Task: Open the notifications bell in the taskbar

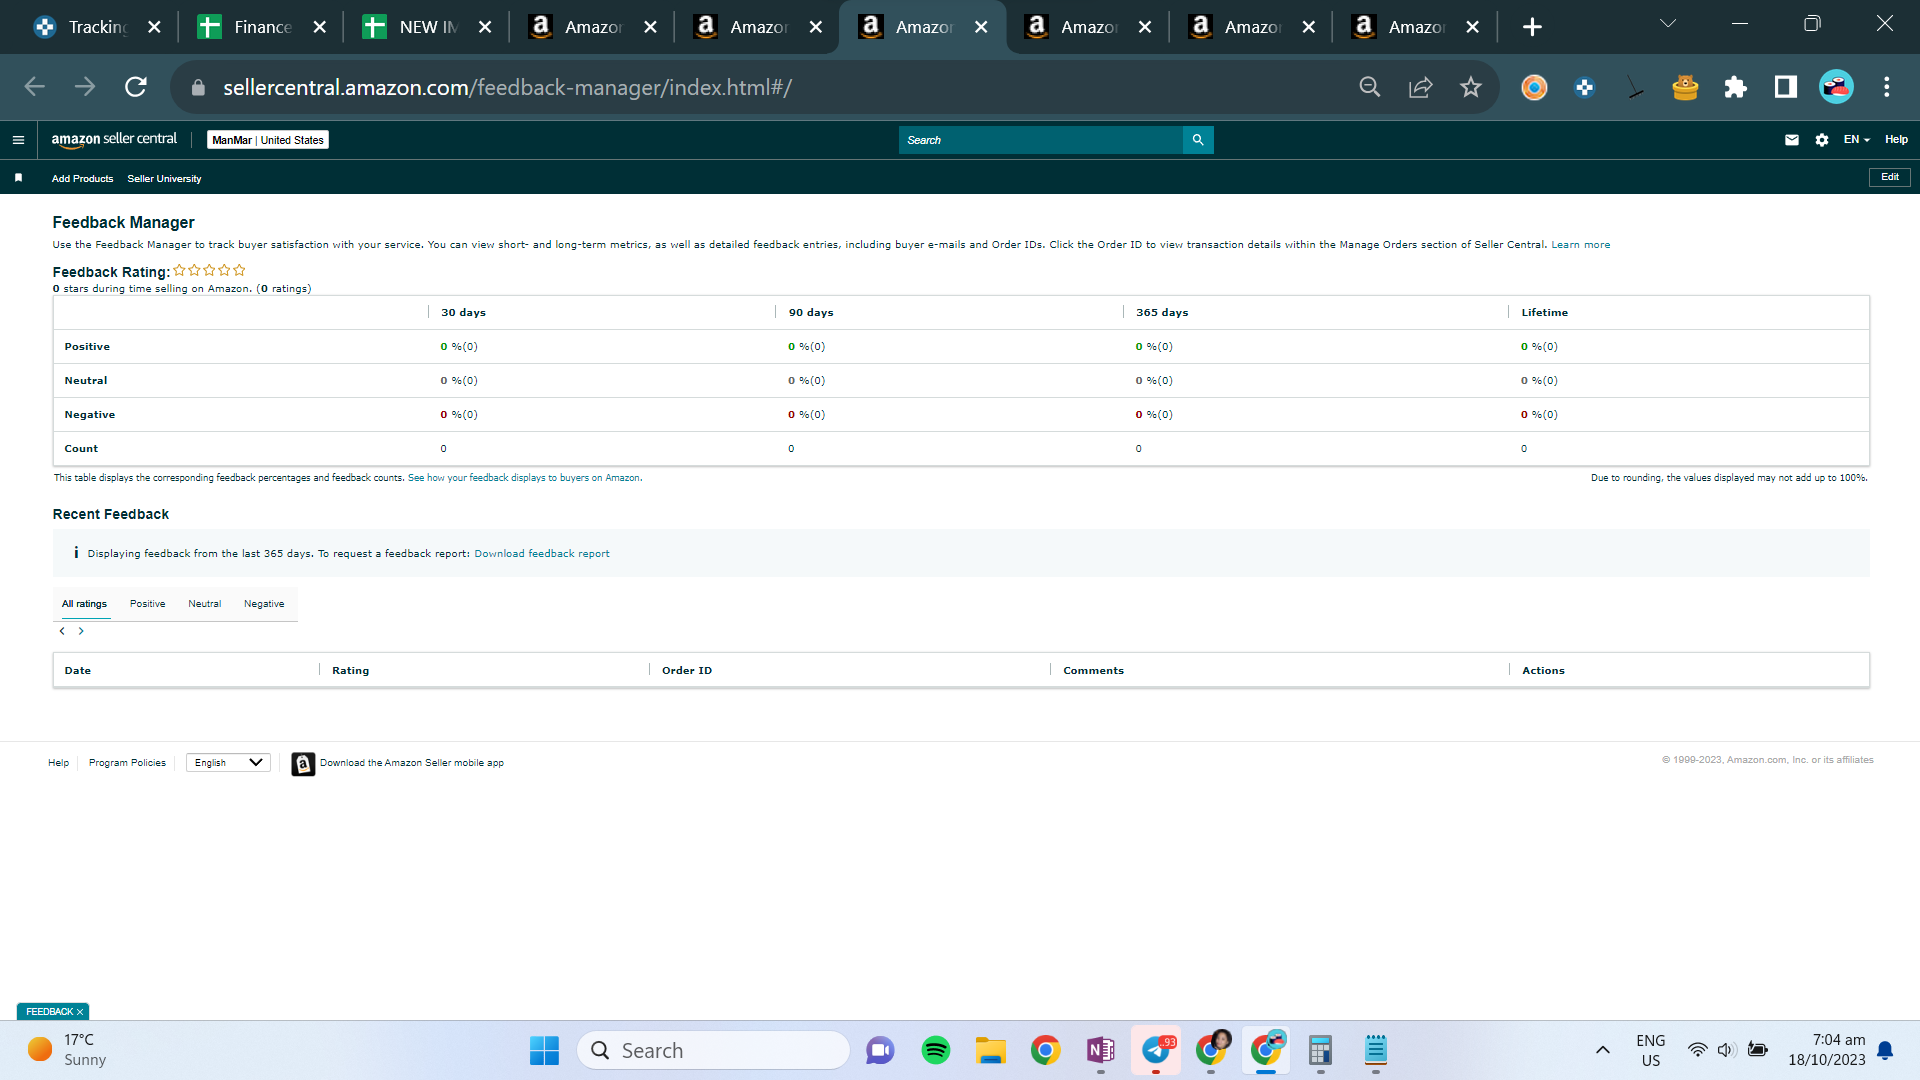Action: pyautogui.click(x=1885, y=1050)
